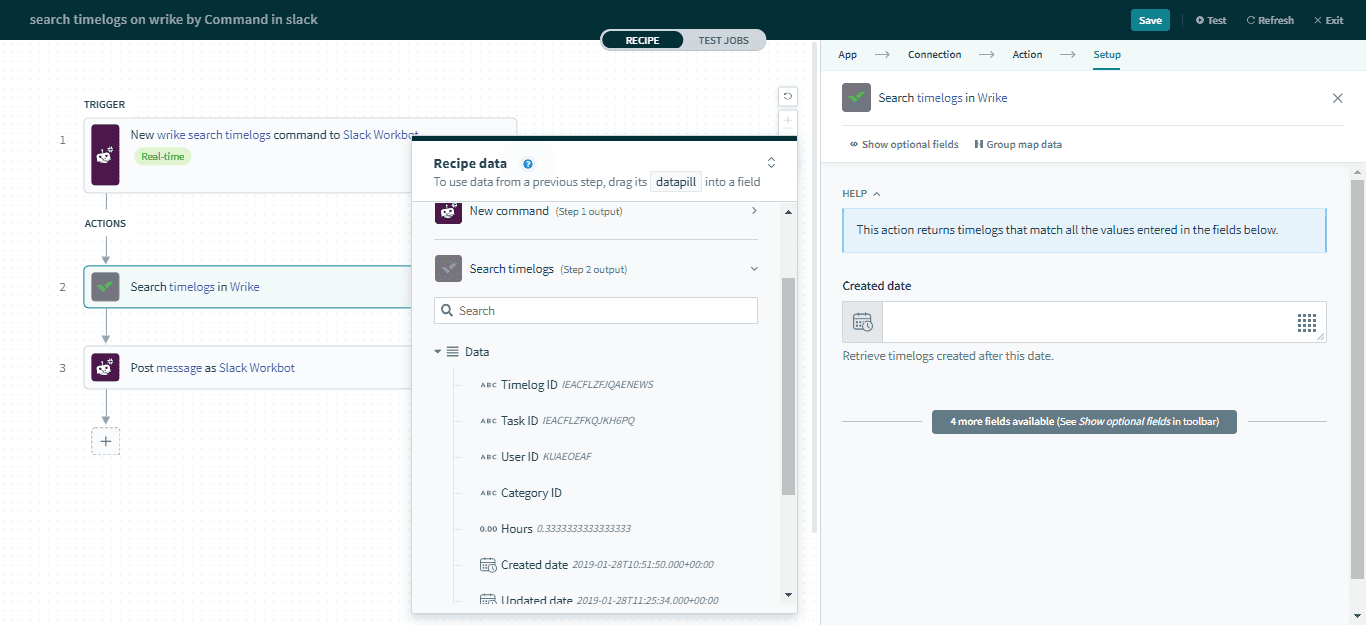Click the Slack Workbot icon on Post message step

tap(105, 367)
